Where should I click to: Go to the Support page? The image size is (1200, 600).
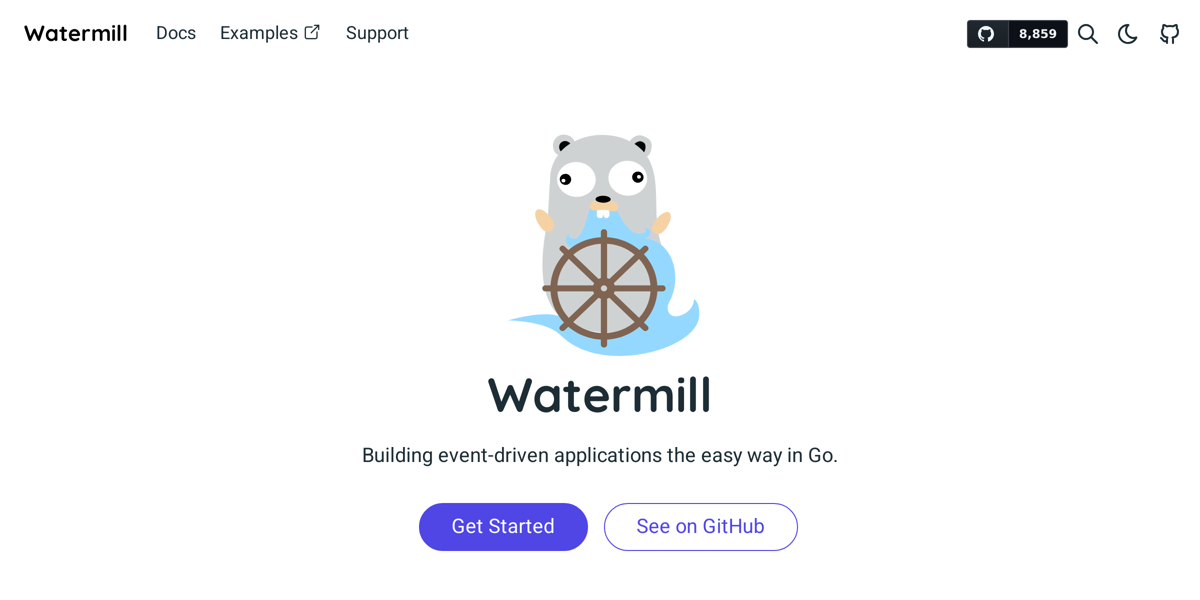click(x=377, y=33)
